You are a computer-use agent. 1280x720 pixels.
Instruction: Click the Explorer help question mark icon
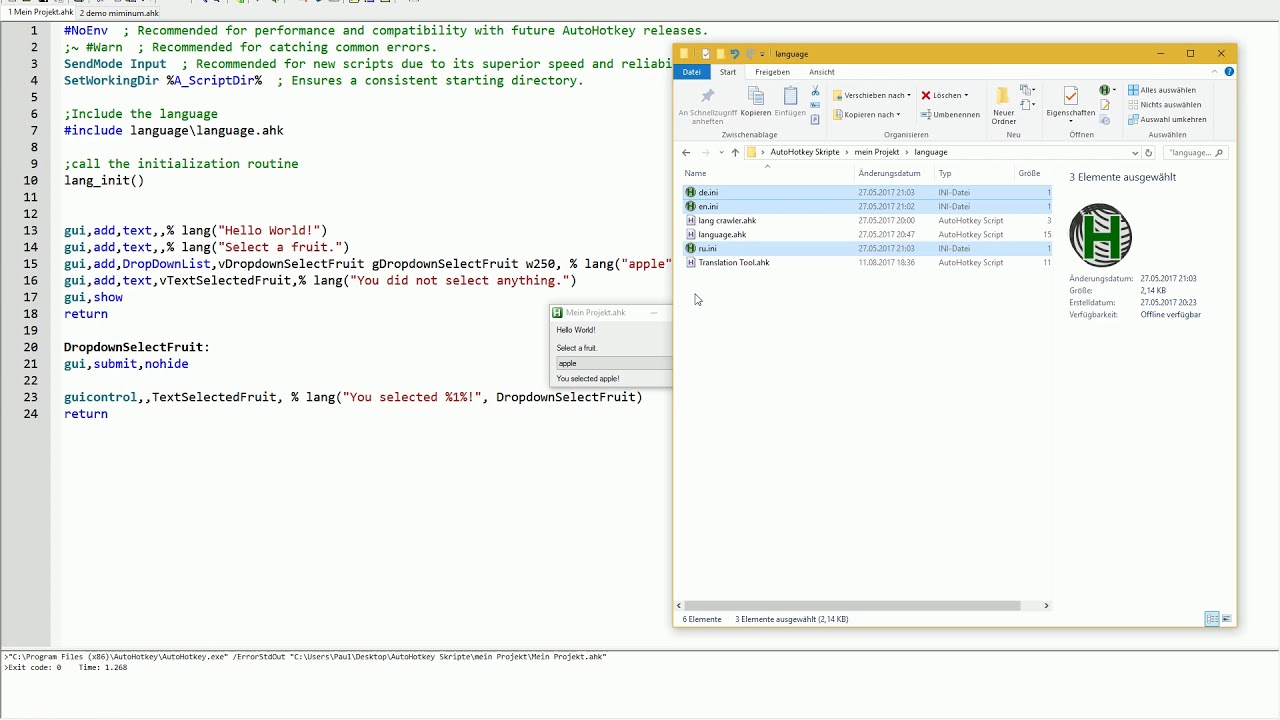(1229, 72)
